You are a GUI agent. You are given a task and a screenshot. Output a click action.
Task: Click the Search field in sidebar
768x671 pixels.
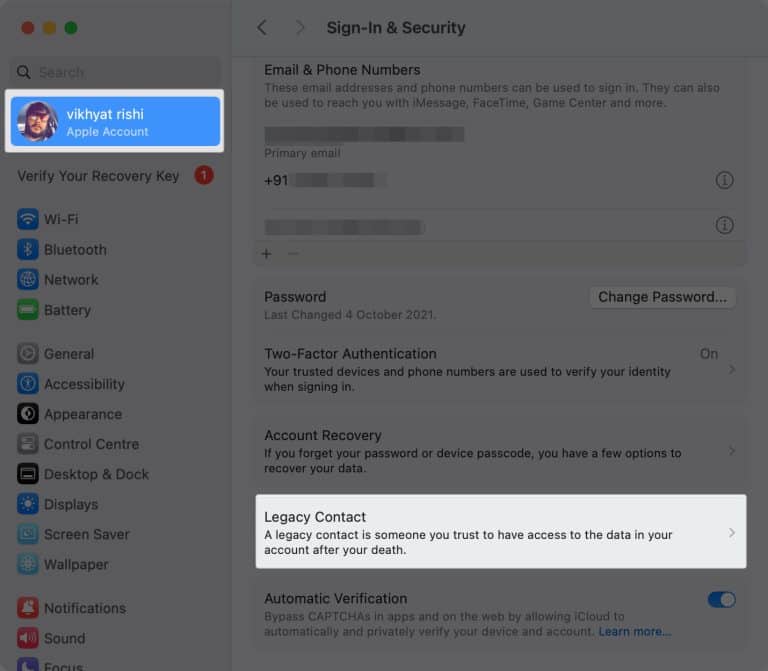pyautogui.click(x=115, y=72)
